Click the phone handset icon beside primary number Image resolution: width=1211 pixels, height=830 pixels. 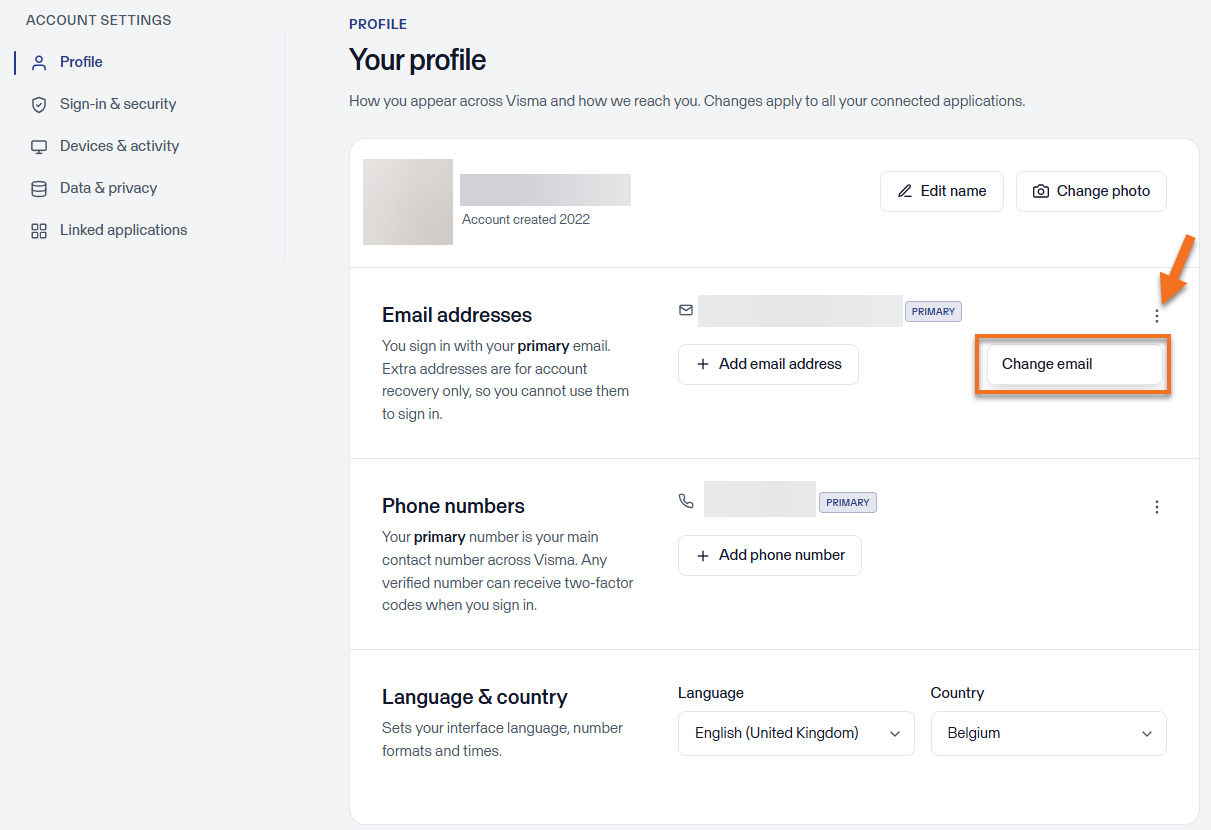[686, 501]
